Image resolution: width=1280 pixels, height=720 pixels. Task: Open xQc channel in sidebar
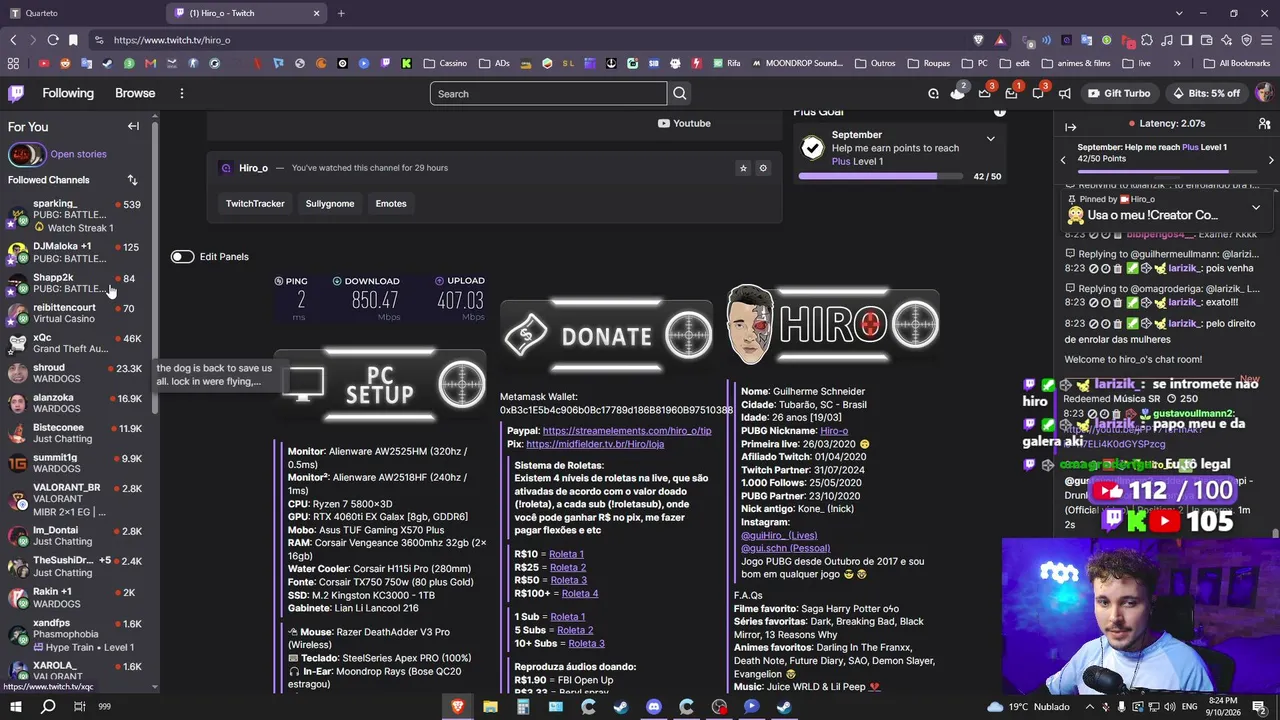point(75,343)
